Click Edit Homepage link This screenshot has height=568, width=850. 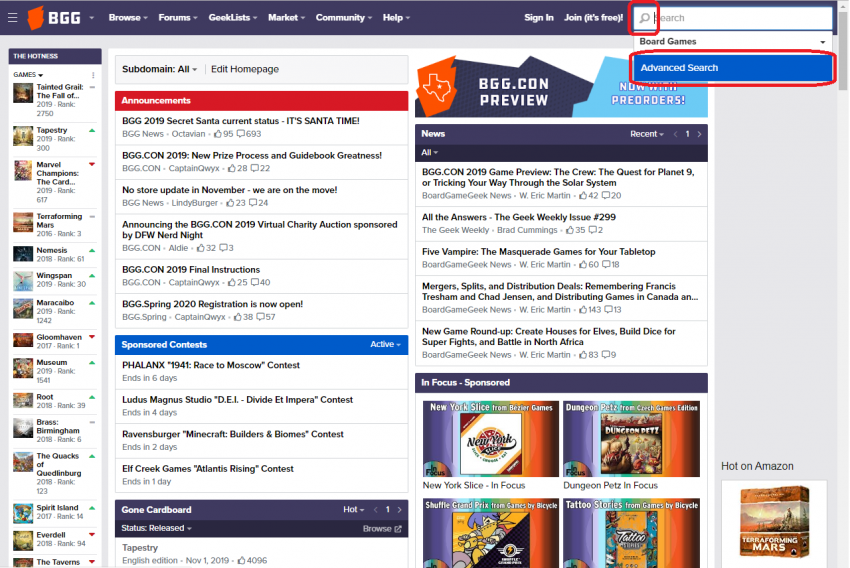pyautogui.click(x=245, y=69)
